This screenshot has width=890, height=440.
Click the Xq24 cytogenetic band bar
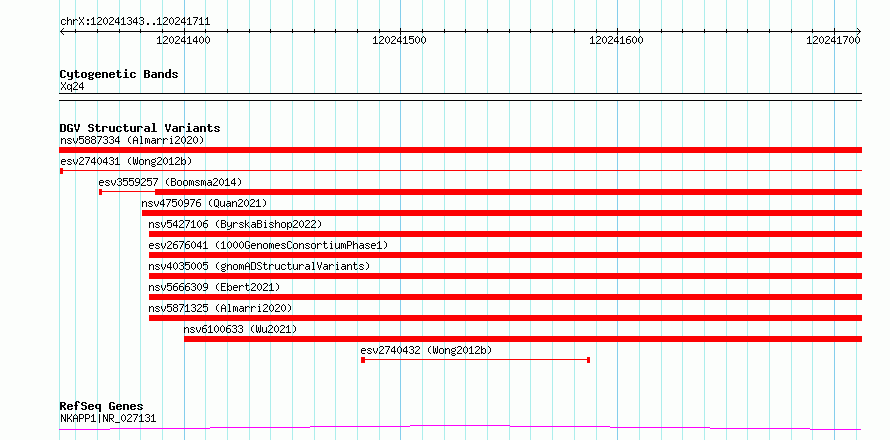(x=460, y=97)
